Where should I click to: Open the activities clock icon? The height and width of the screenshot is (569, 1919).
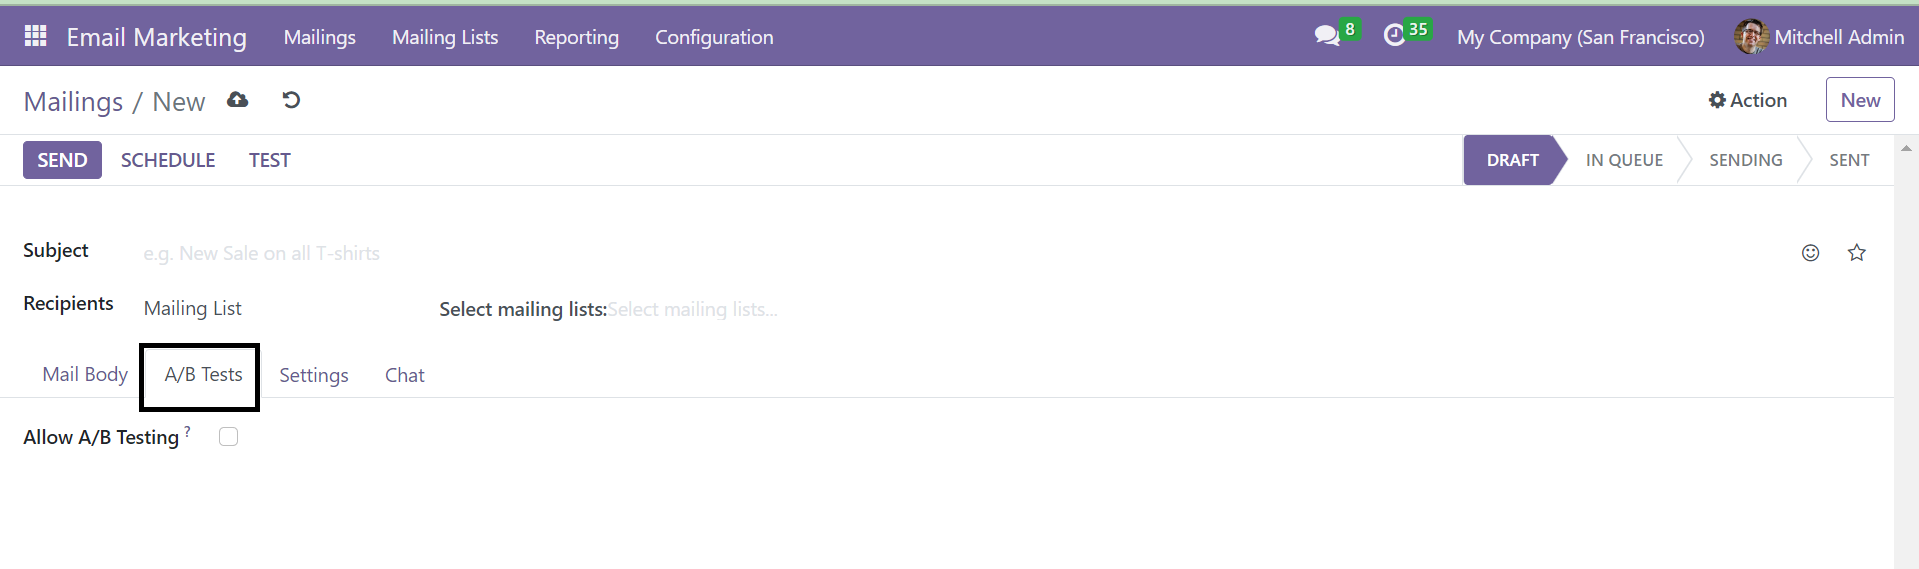[x=1394, y=36]
